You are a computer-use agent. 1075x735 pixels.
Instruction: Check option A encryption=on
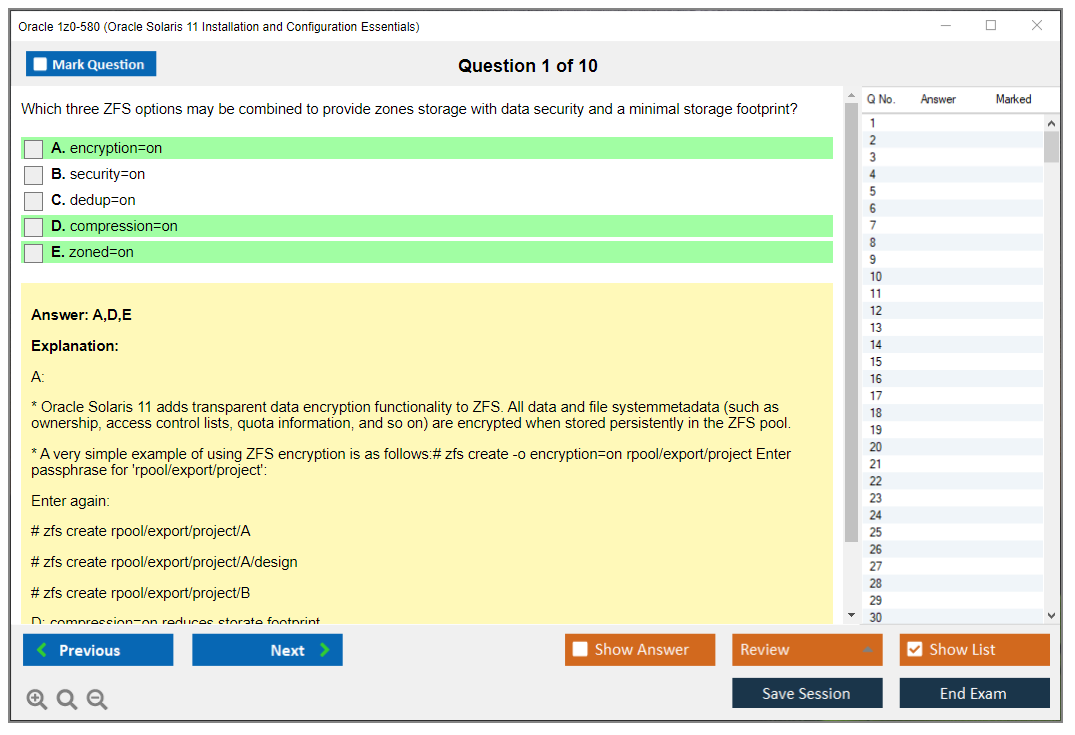34,149
